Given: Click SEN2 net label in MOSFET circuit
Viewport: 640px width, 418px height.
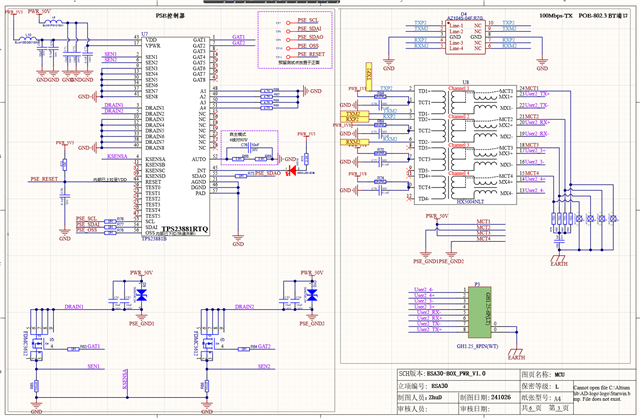Looking at the screenshot, I should click(264, 366).
